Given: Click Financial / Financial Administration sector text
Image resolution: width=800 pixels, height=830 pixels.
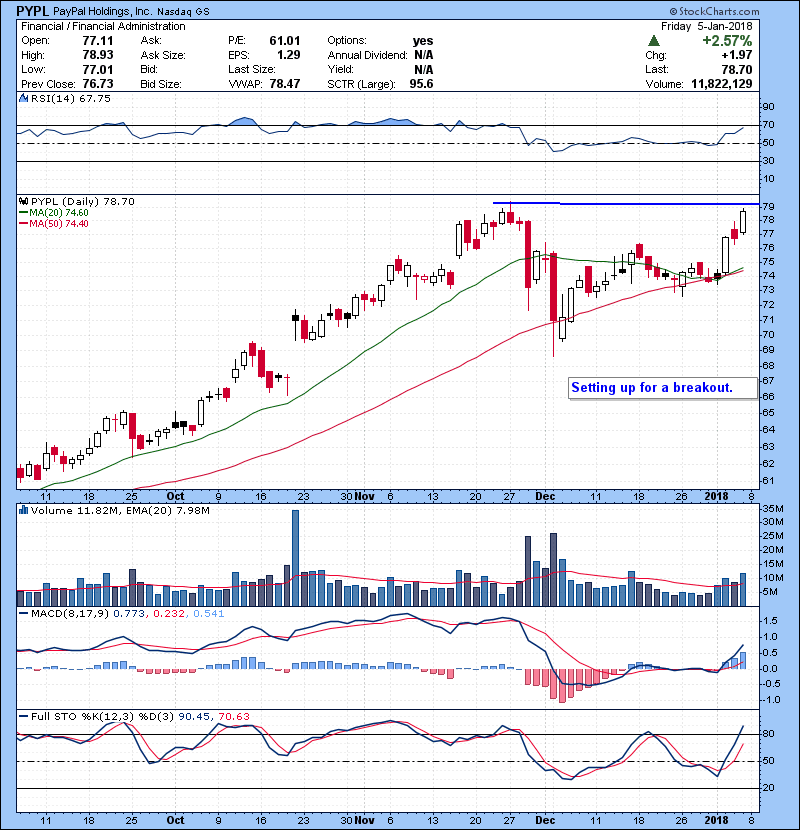Looking at the screenshot, I should pos(103,26).
